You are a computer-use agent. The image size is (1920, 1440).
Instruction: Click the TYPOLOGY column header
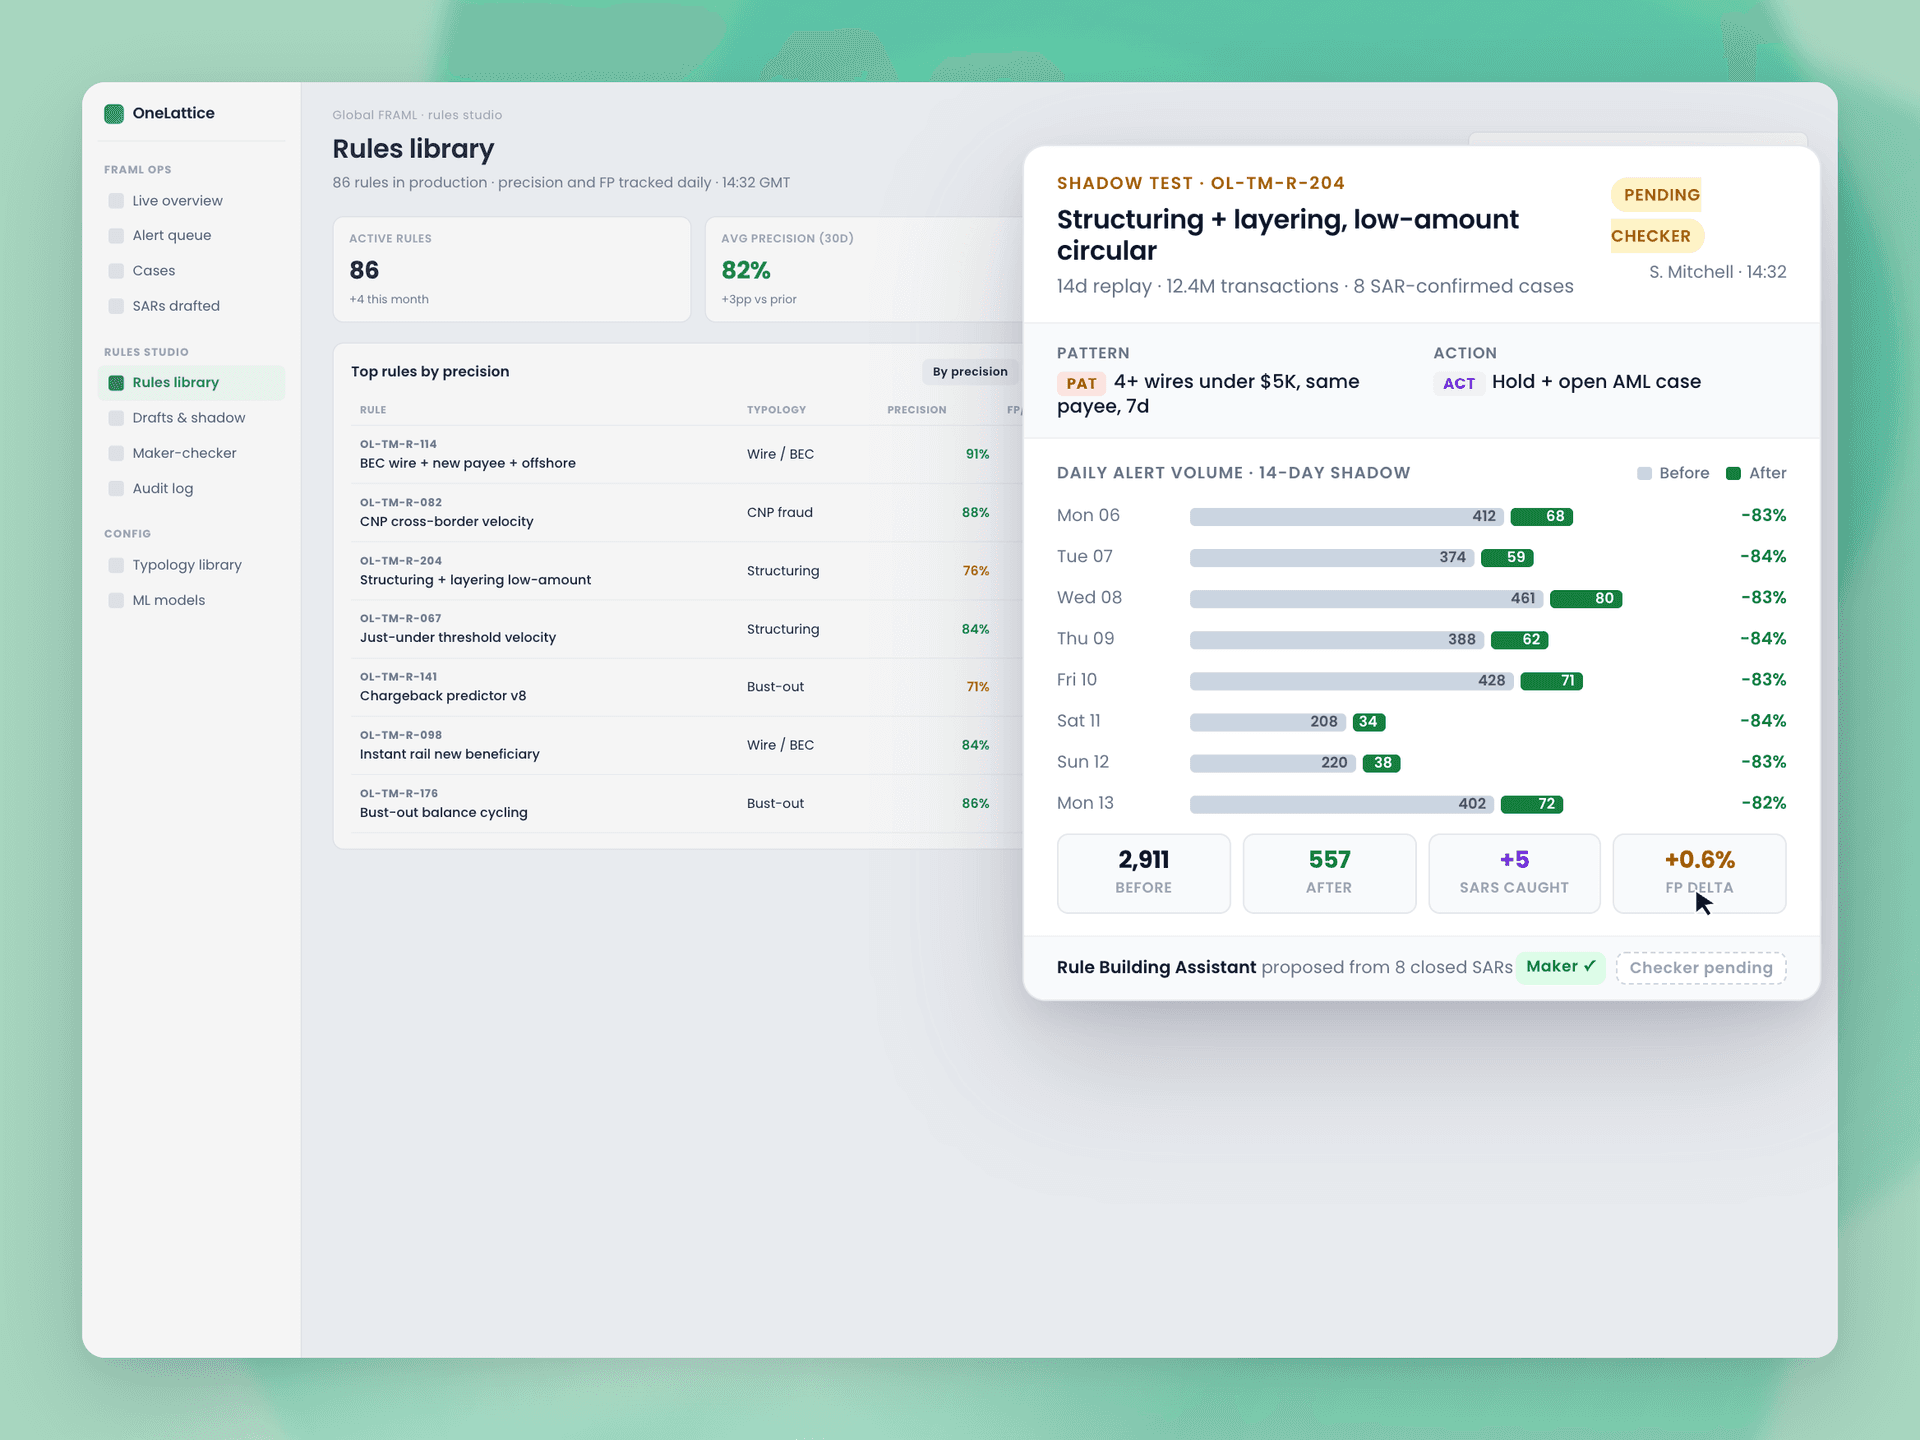776,410
